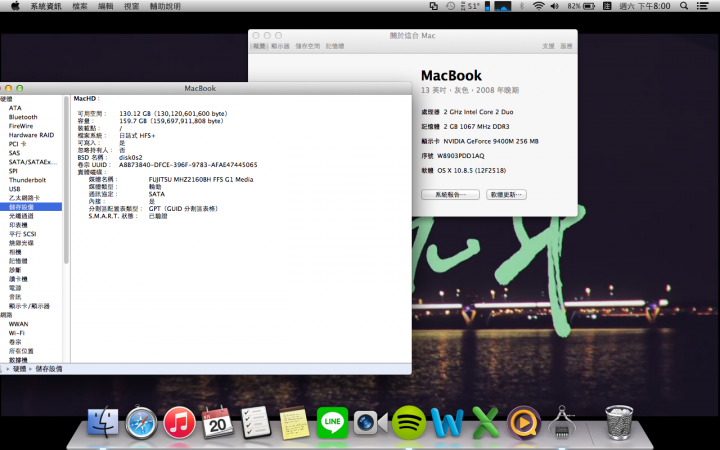Open iTunes from the Dock
The width and height of the screenshot is (720, 450).
[x=179, y=422]
